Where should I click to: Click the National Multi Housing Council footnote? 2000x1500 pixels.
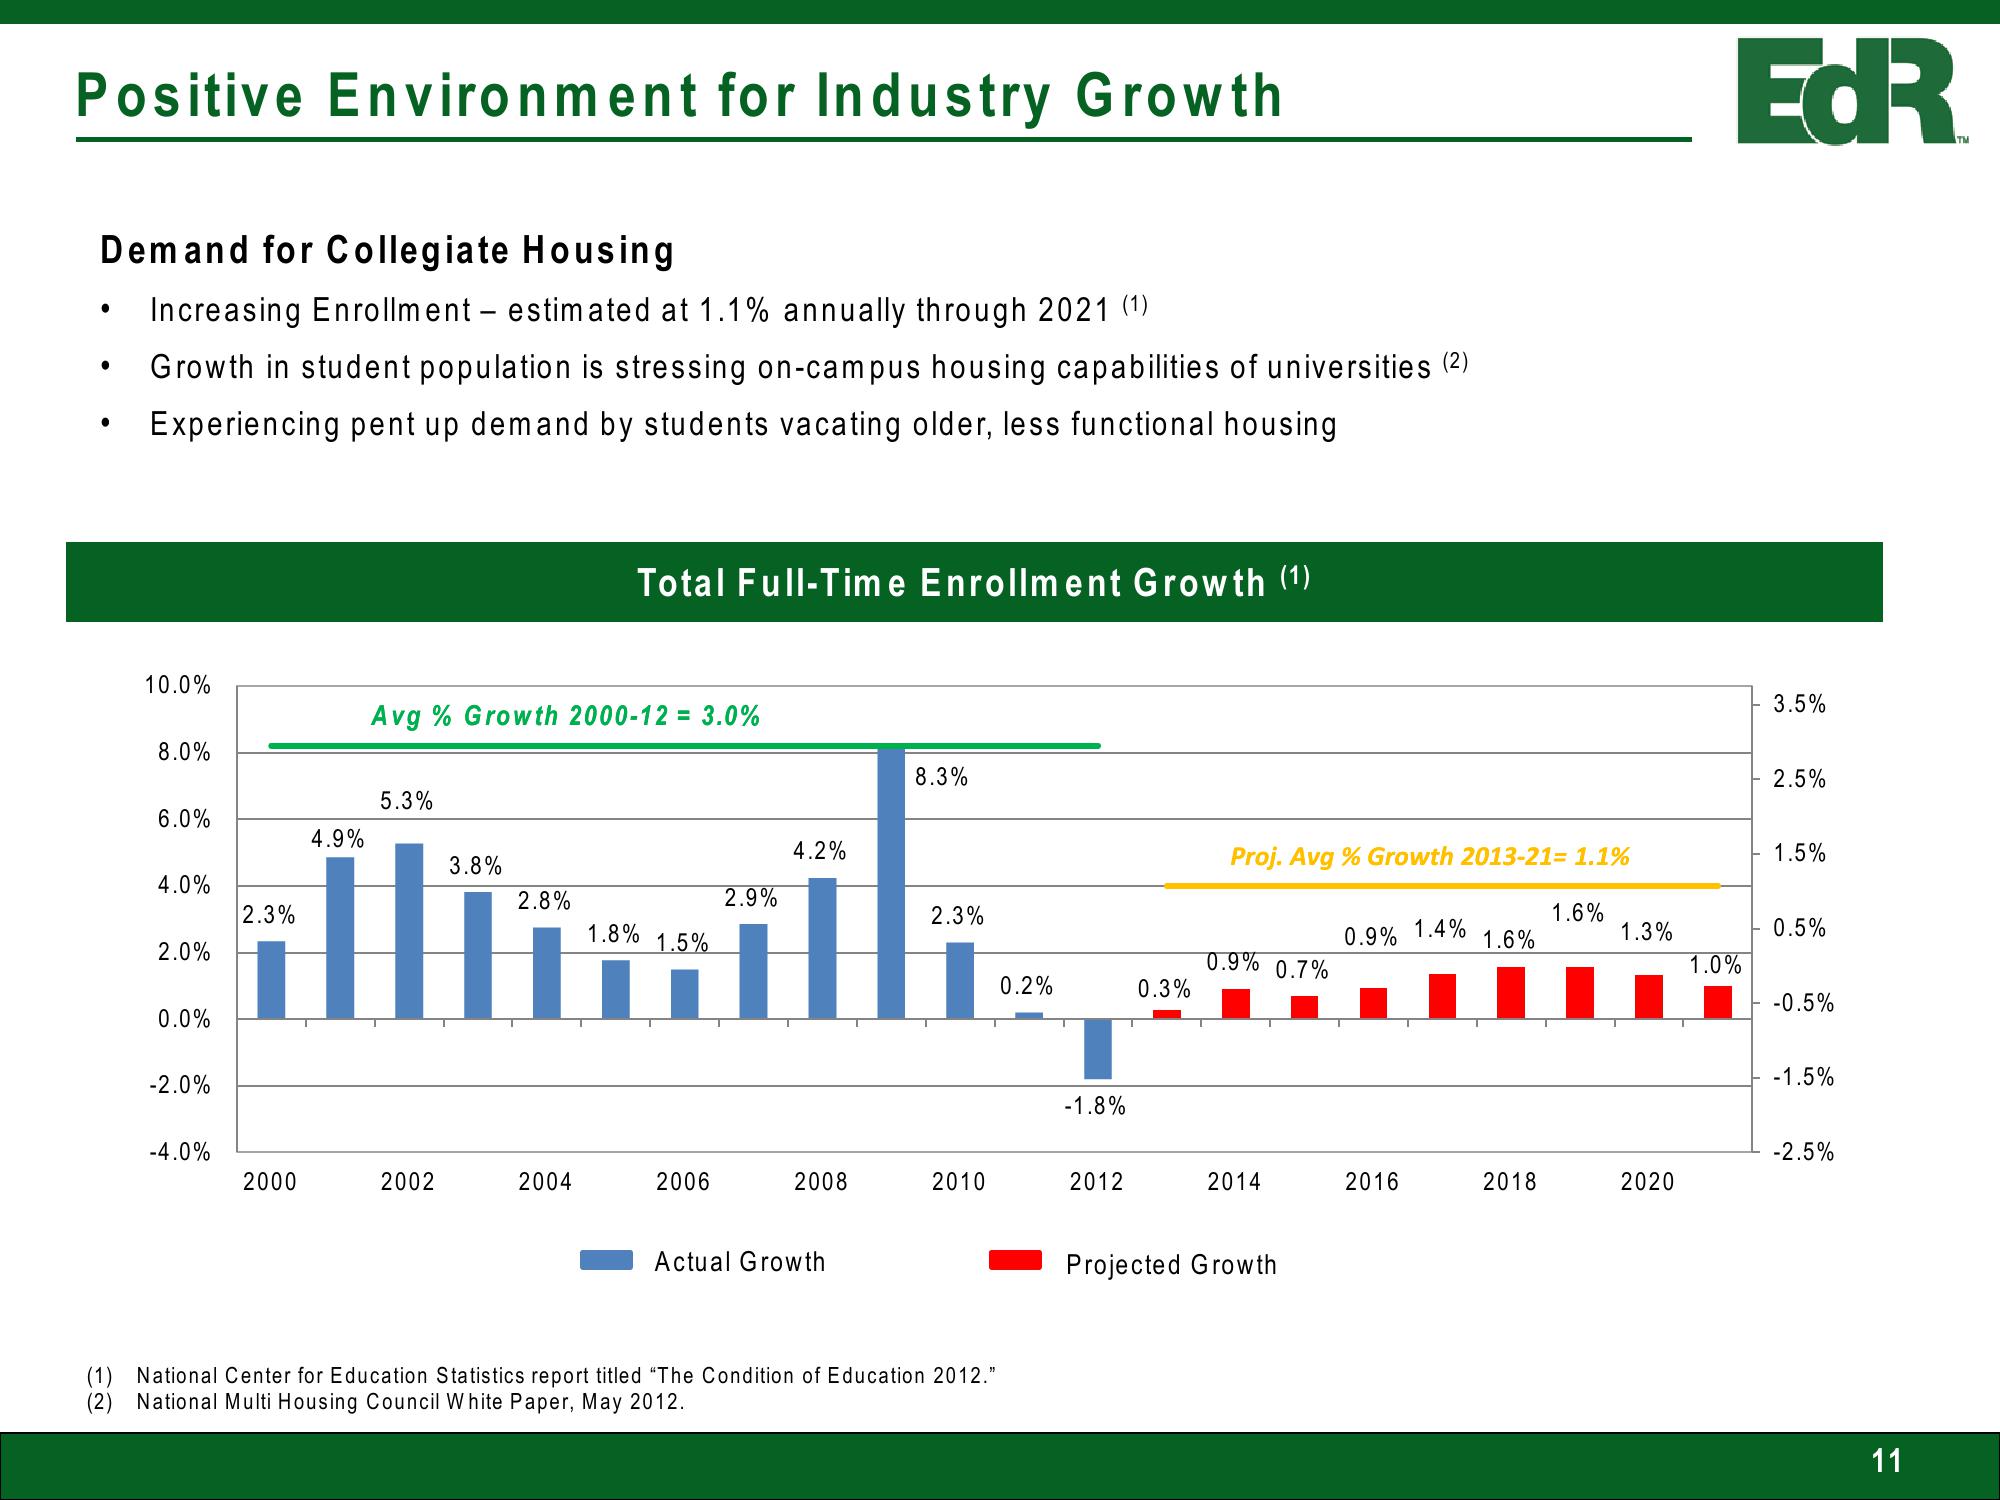tap(386, 1401)
